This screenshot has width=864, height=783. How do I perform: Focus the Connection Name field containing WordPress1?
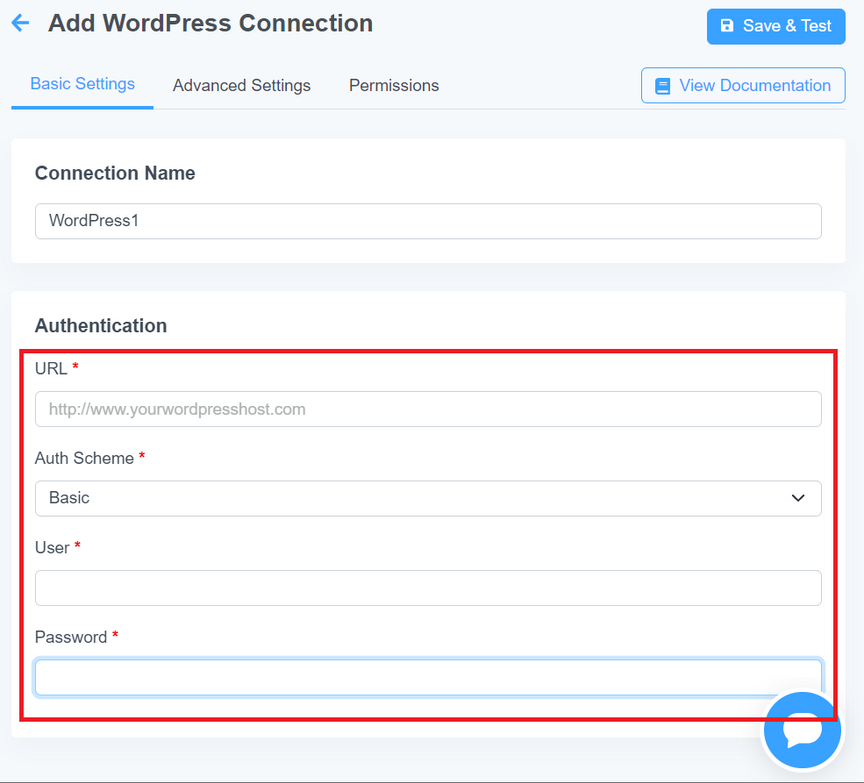tap(428, 221)
